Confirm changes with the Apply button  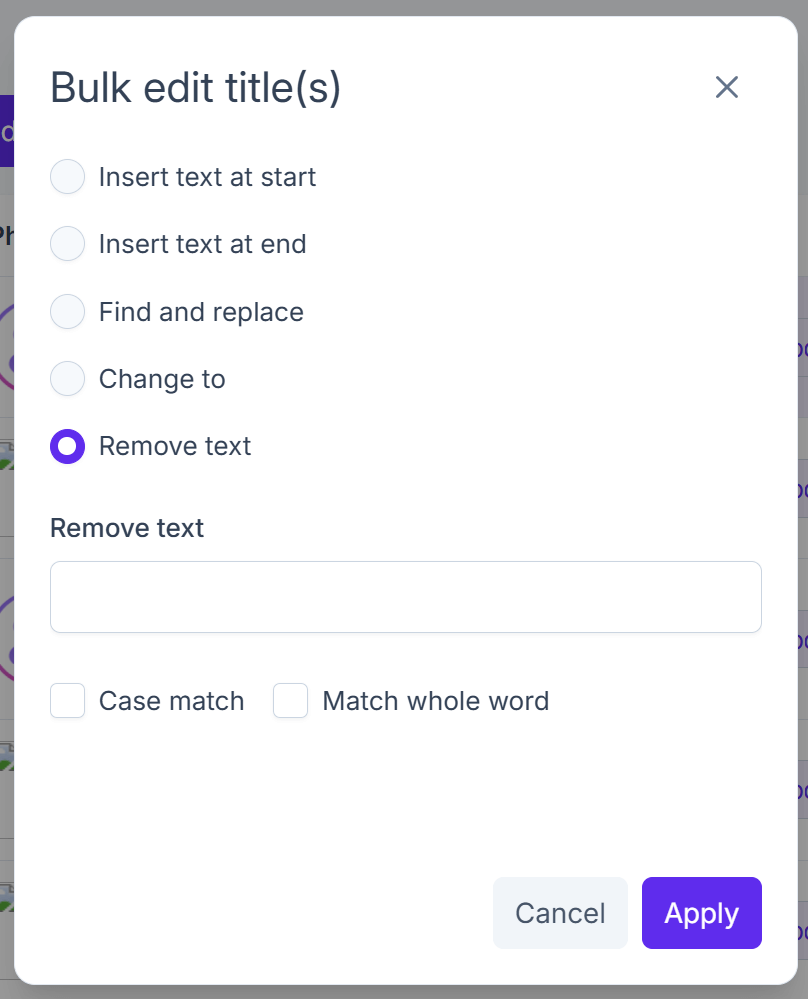click(x=701, y=912)
